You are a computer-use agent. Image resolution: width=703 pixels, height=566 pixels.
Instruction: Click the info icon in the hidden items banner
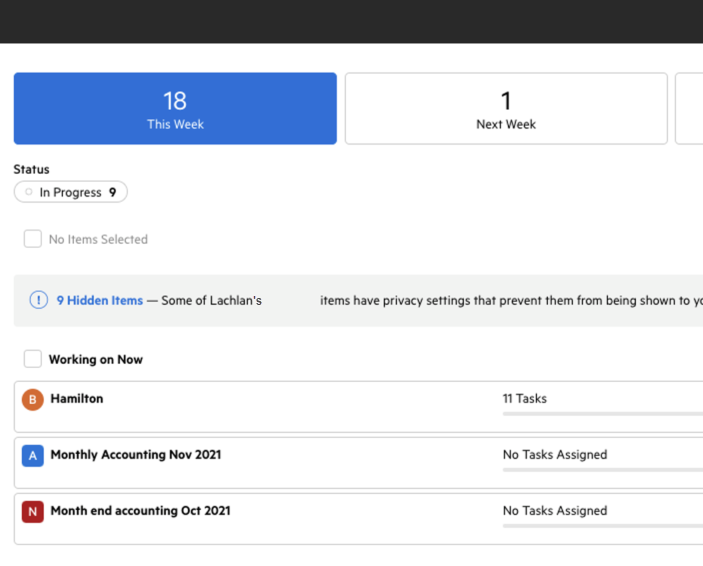point(38,300)
